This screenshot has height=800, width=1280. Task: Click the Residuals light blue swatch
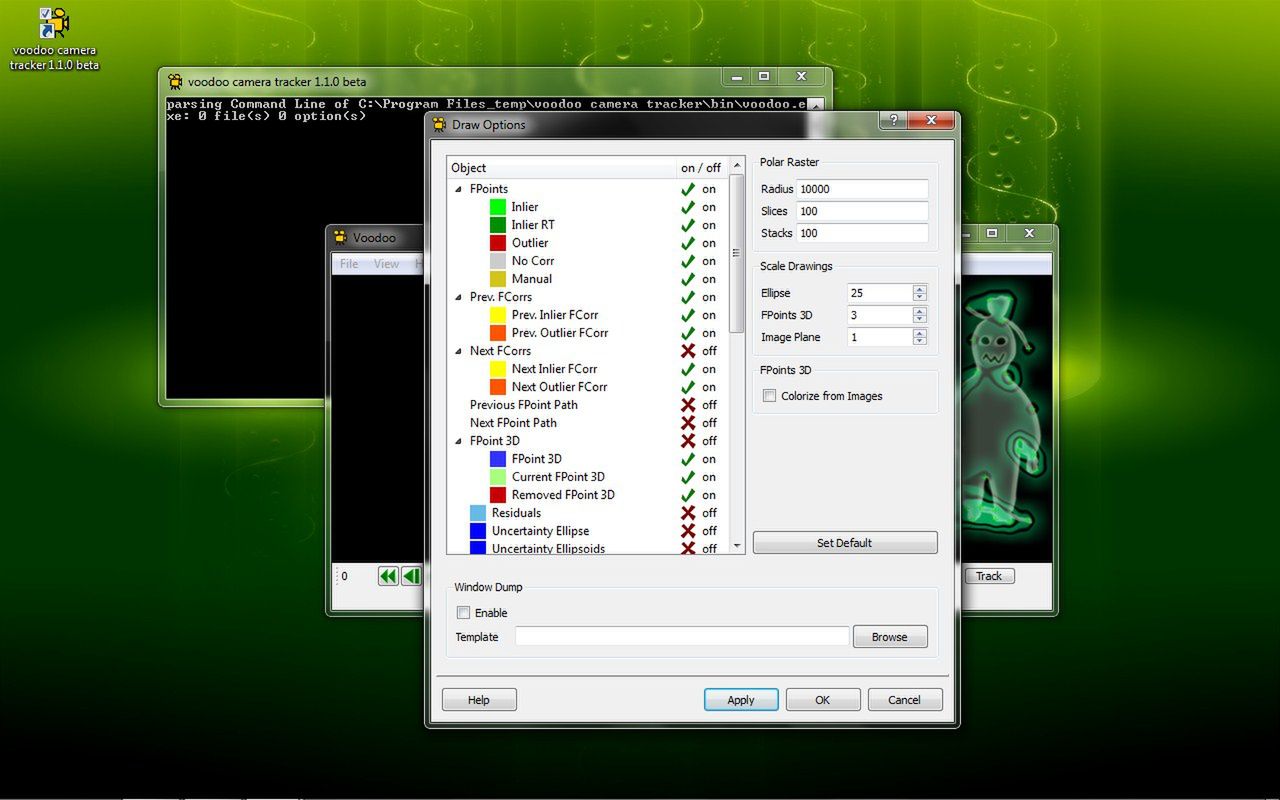pos(478,513)
